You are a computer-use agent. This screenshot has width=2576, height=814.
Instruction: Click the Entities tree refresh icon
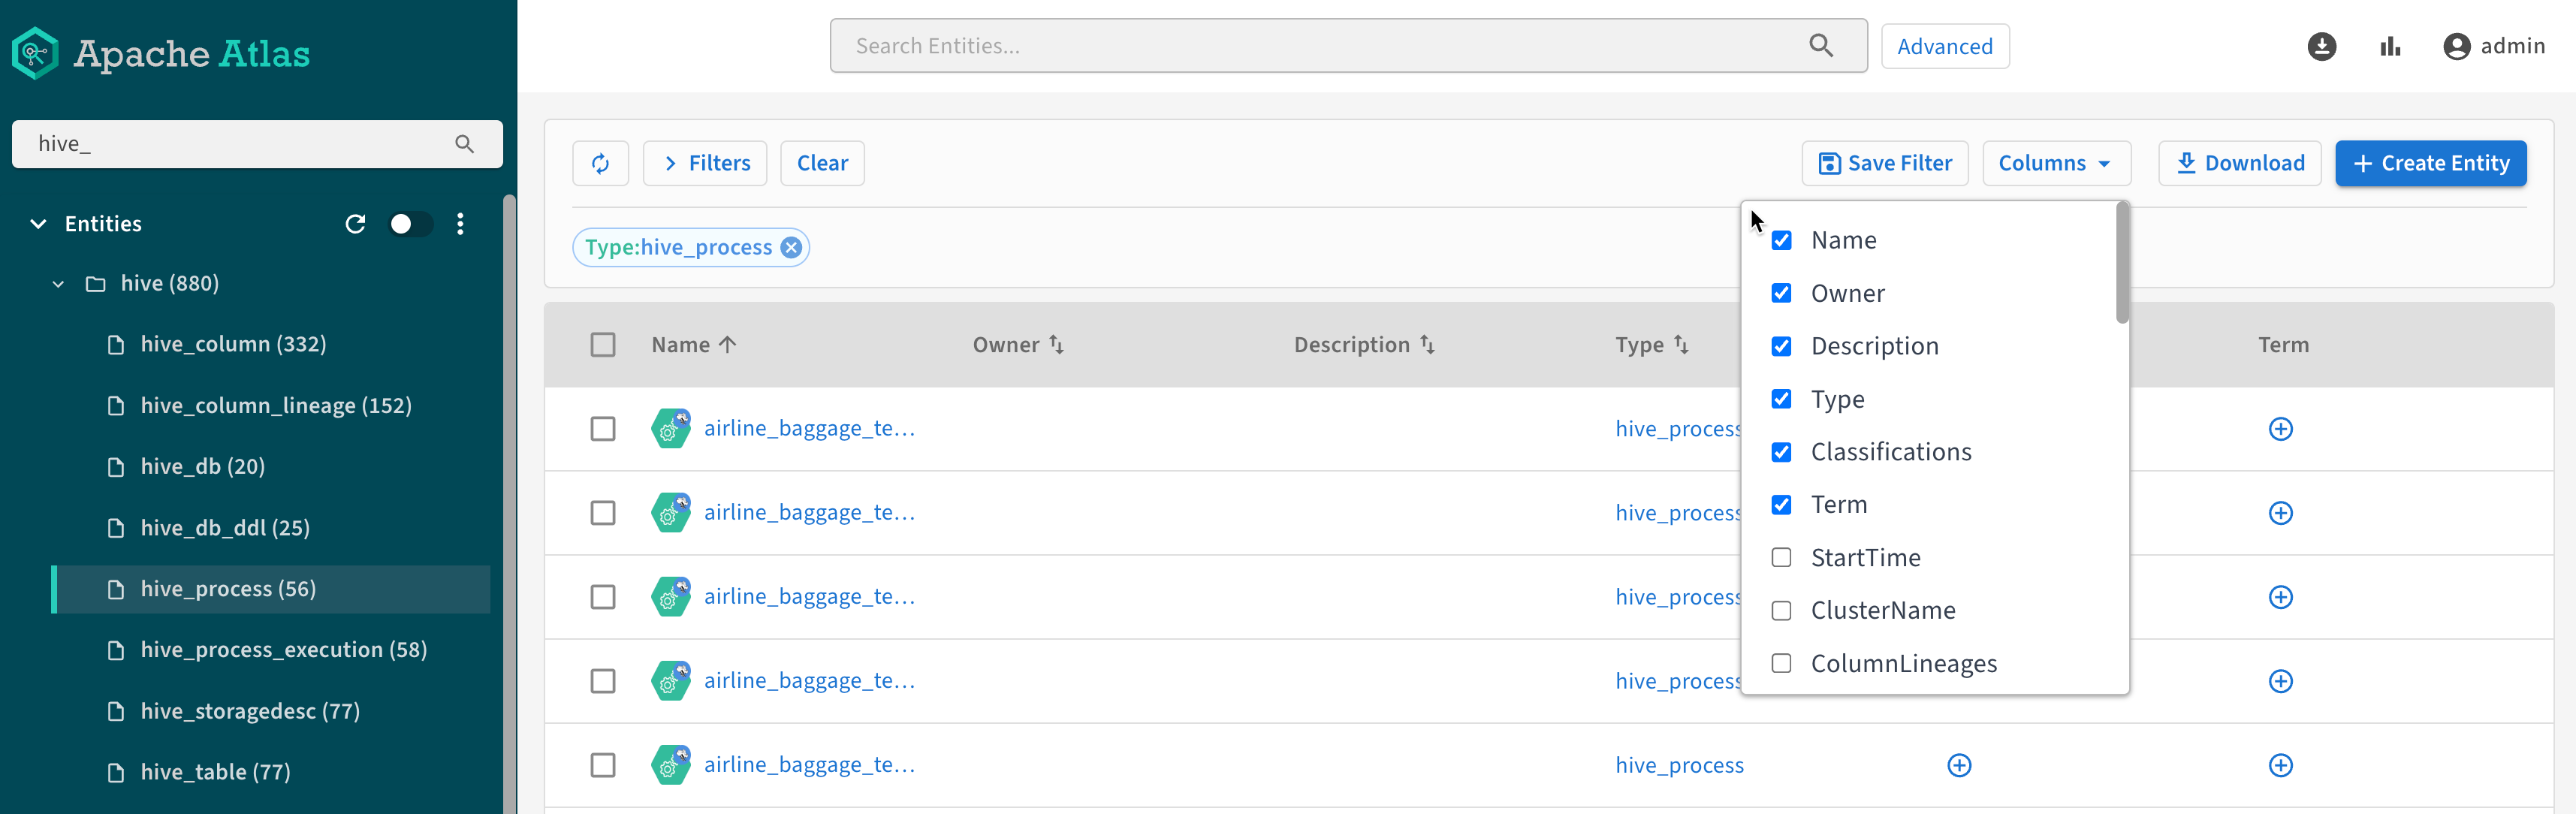tap(355, 224)
